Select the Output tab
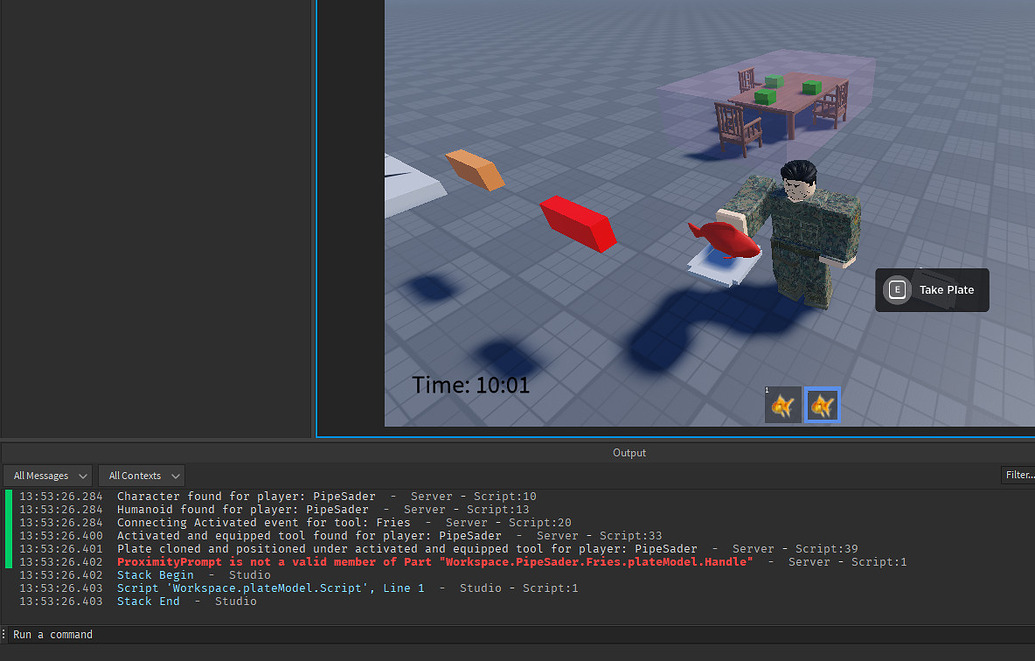Image resolution: width=1035 pixels, height=661 pixels. 629,452
